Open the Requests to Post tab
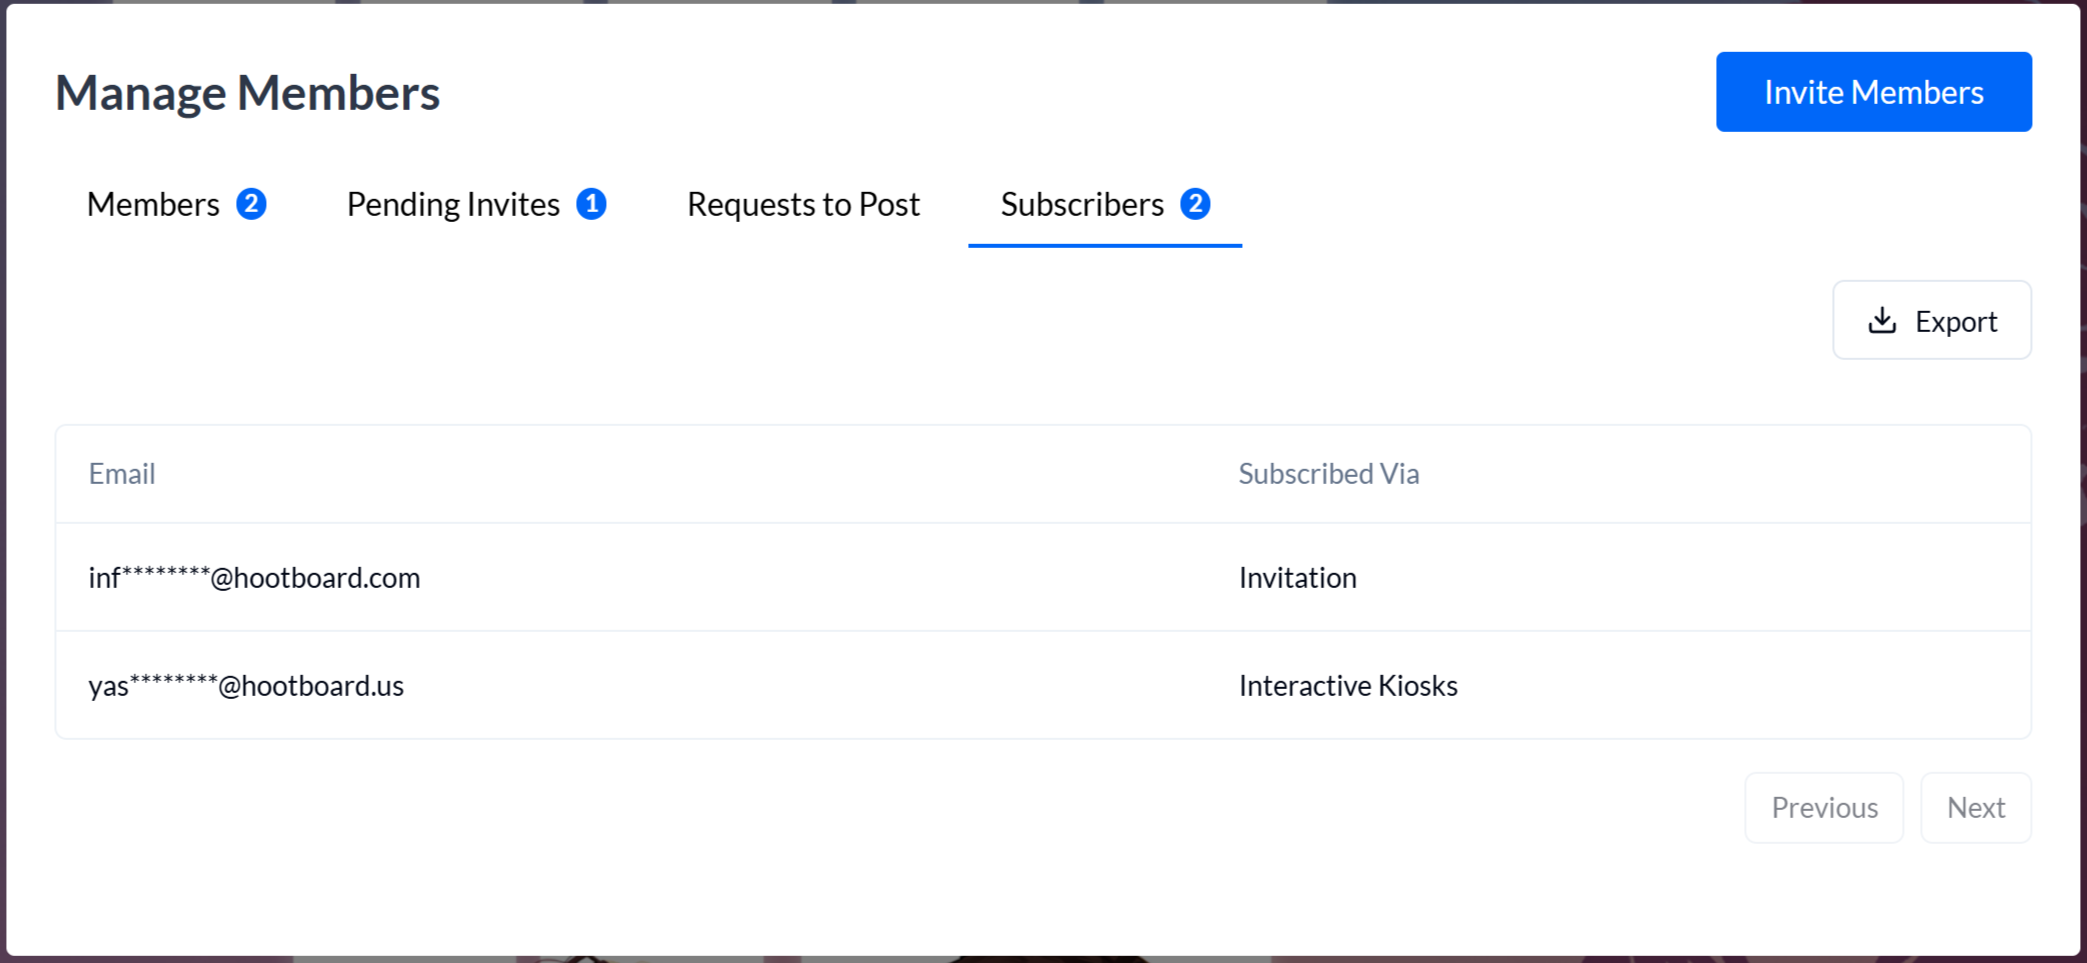The width and height of the screenshot is (2087, 963). tap(803, 204)
